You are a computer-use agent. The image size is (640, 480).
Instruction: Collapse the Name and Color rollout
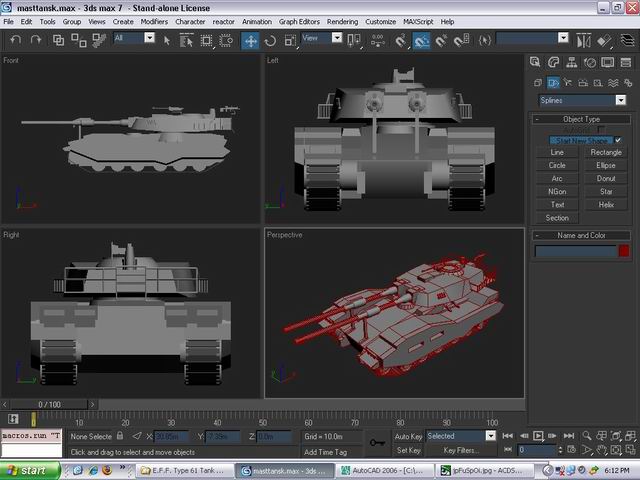[581, 235]
